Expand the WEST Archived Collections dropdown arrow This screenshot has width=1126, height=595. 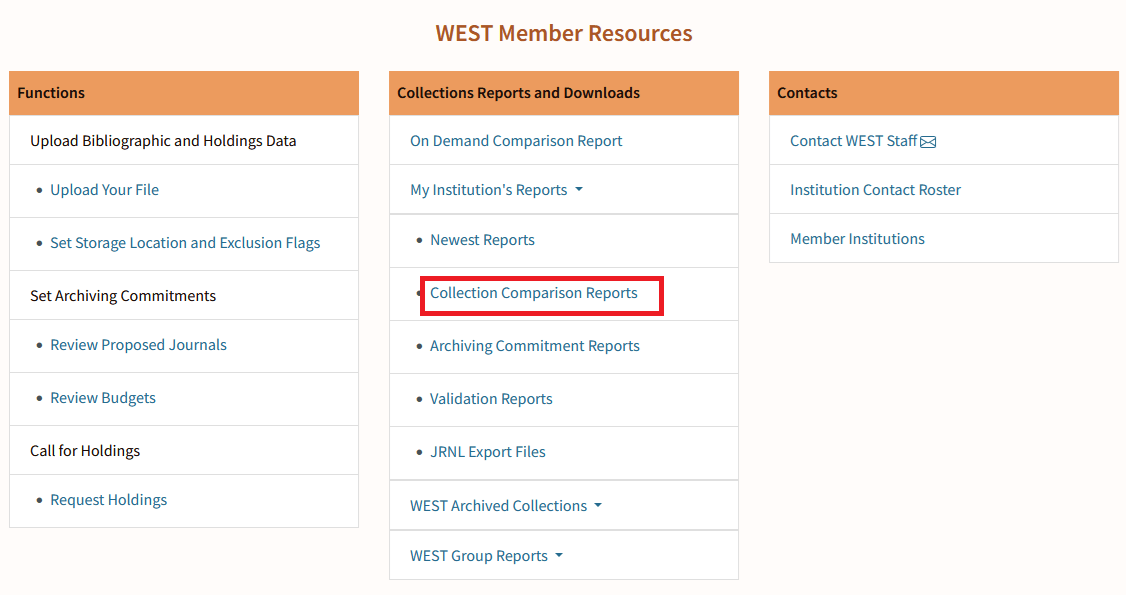598,505
